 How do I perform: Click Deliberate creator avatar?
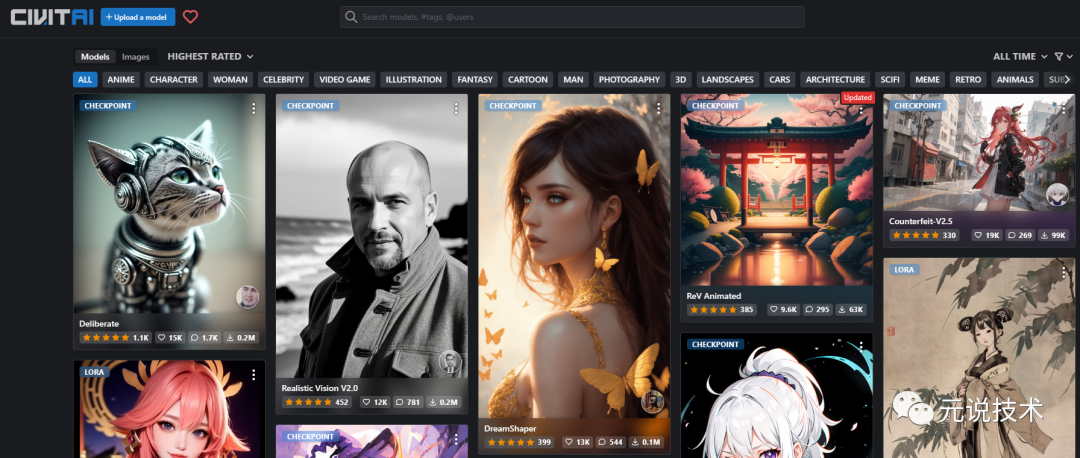[247, 297]
